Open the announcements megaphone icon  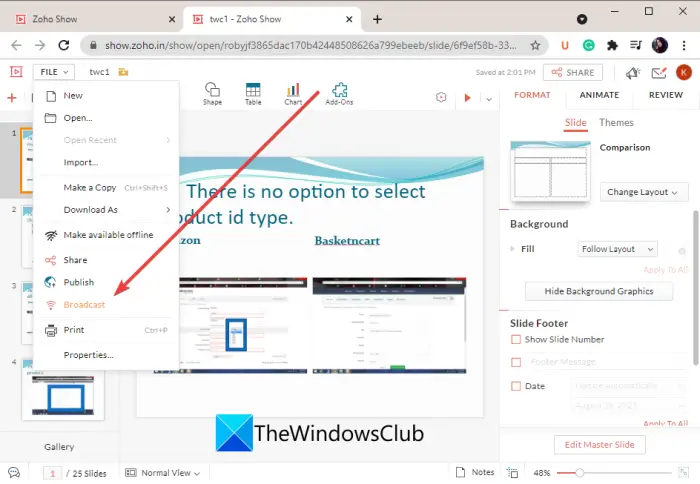(633, 72)
